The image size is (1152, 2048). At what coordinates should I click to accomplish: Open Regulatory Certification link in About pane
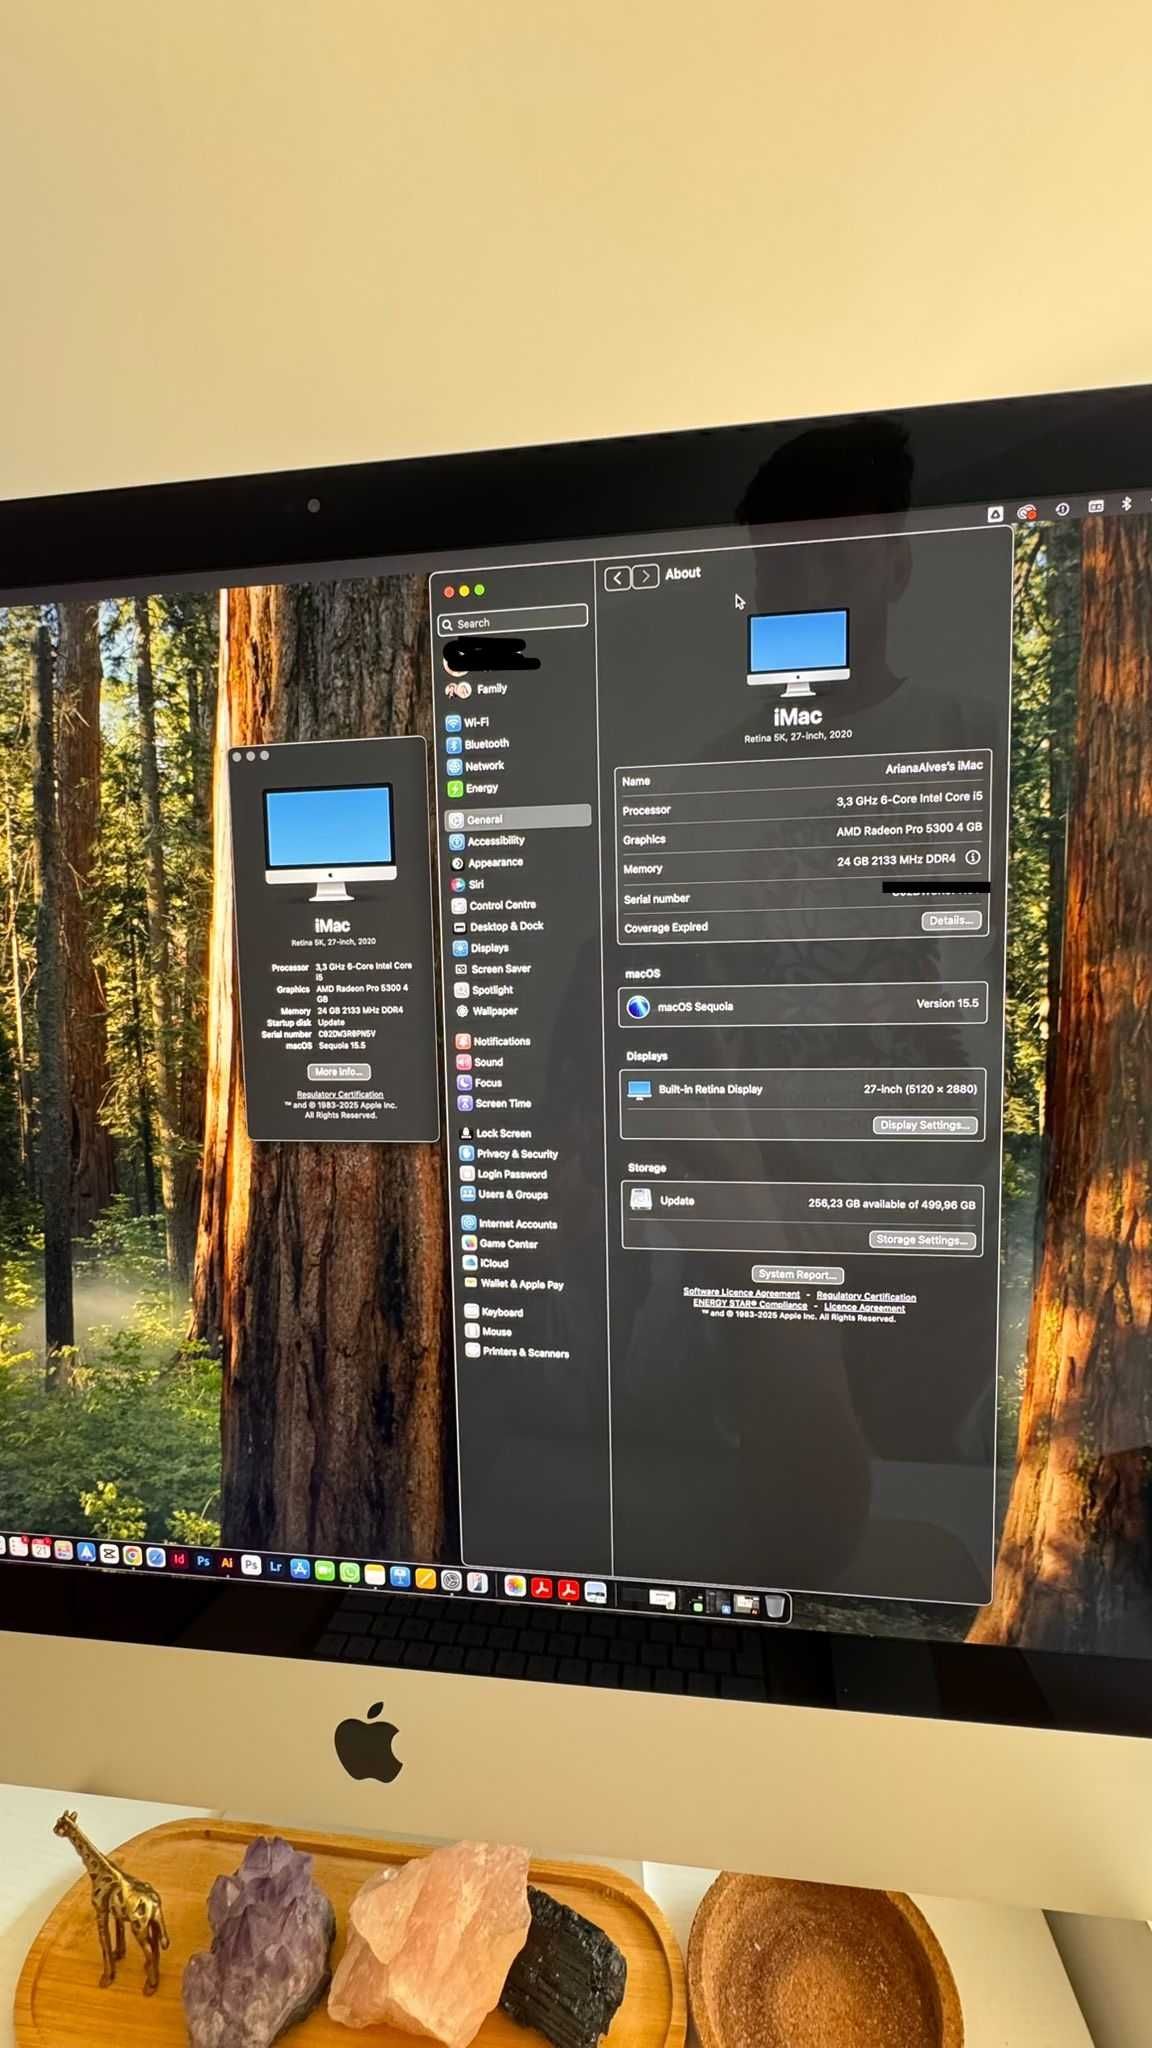[866, 1297]
